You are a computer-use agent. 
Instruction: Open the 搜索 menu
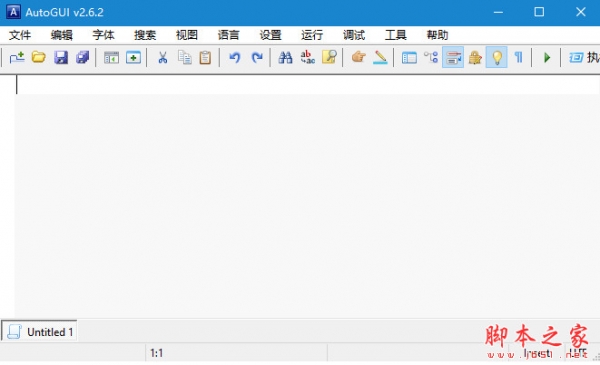coord(145,35)
